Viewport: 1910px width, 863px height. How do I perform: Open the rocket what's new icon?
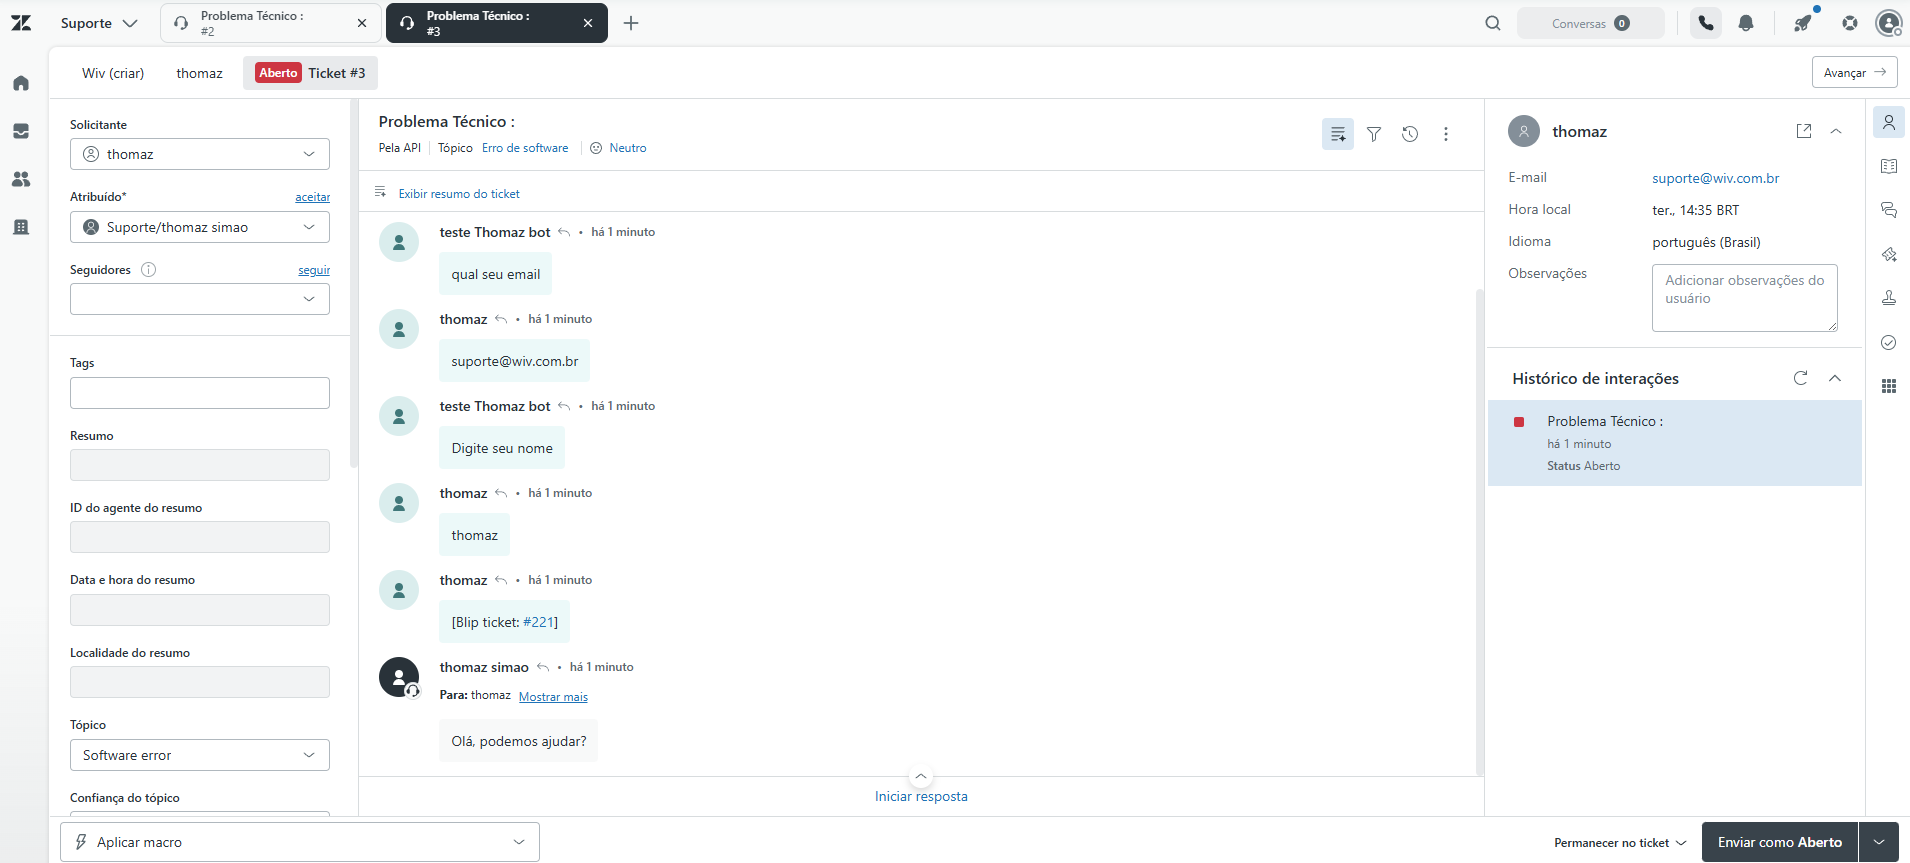point(1803,23)
